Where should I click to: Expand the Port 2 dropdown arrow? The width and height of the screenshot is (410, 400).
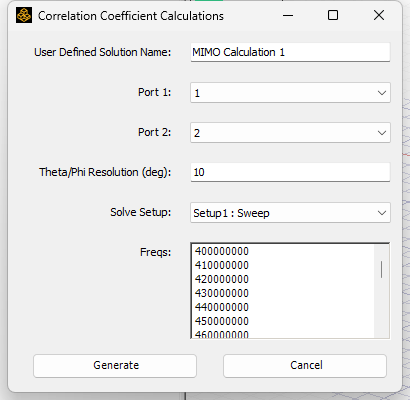point(382,133)
